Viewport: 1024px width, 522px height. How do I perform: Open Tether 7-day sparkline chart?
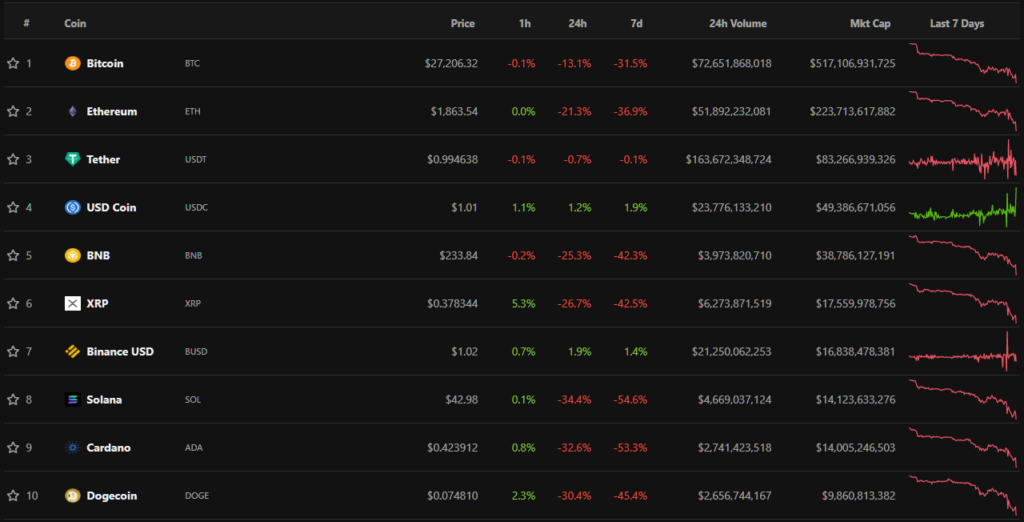pos(962,160)
